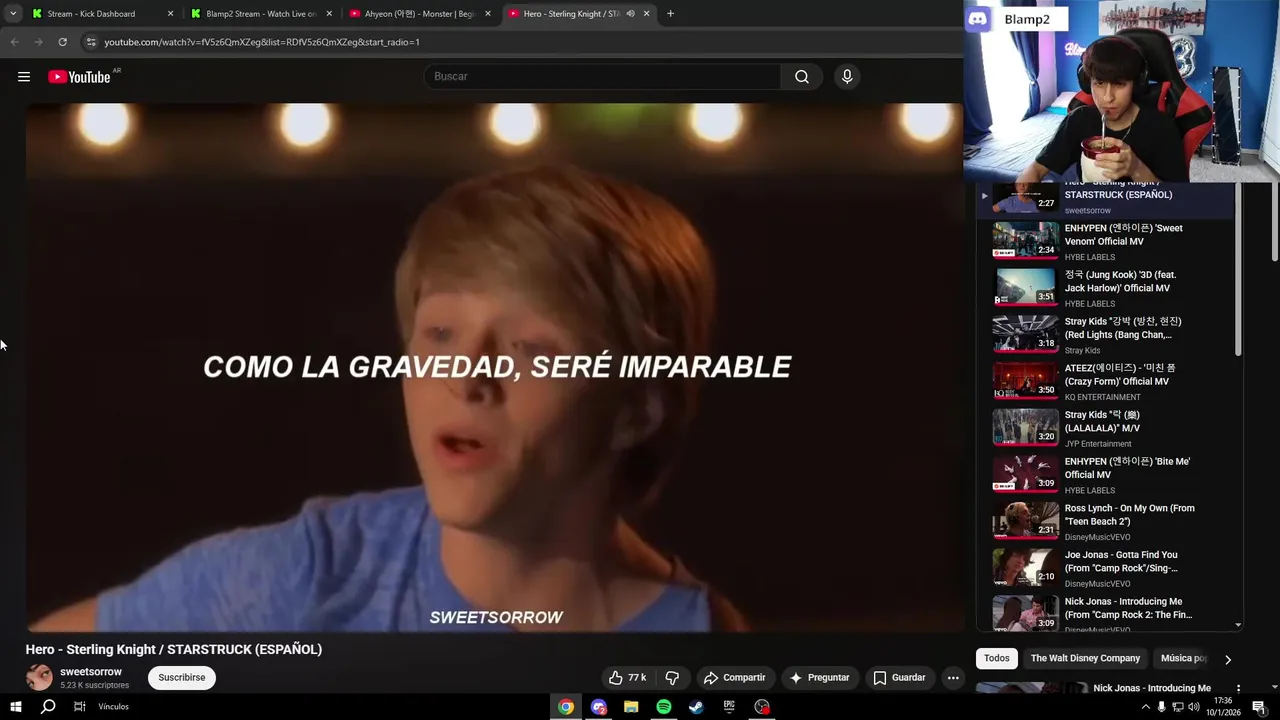
Task: Open options menu for Nick Jonas recommendation
Action: click(x=1238, y=689)
